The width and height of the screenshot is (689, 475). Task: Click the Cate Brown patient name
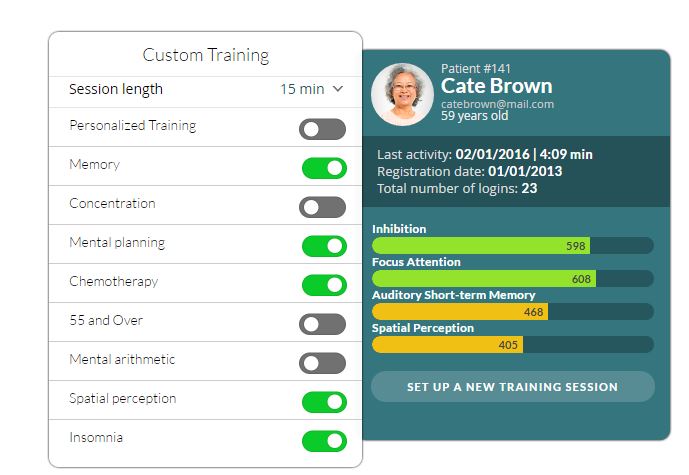click(496, 86)
